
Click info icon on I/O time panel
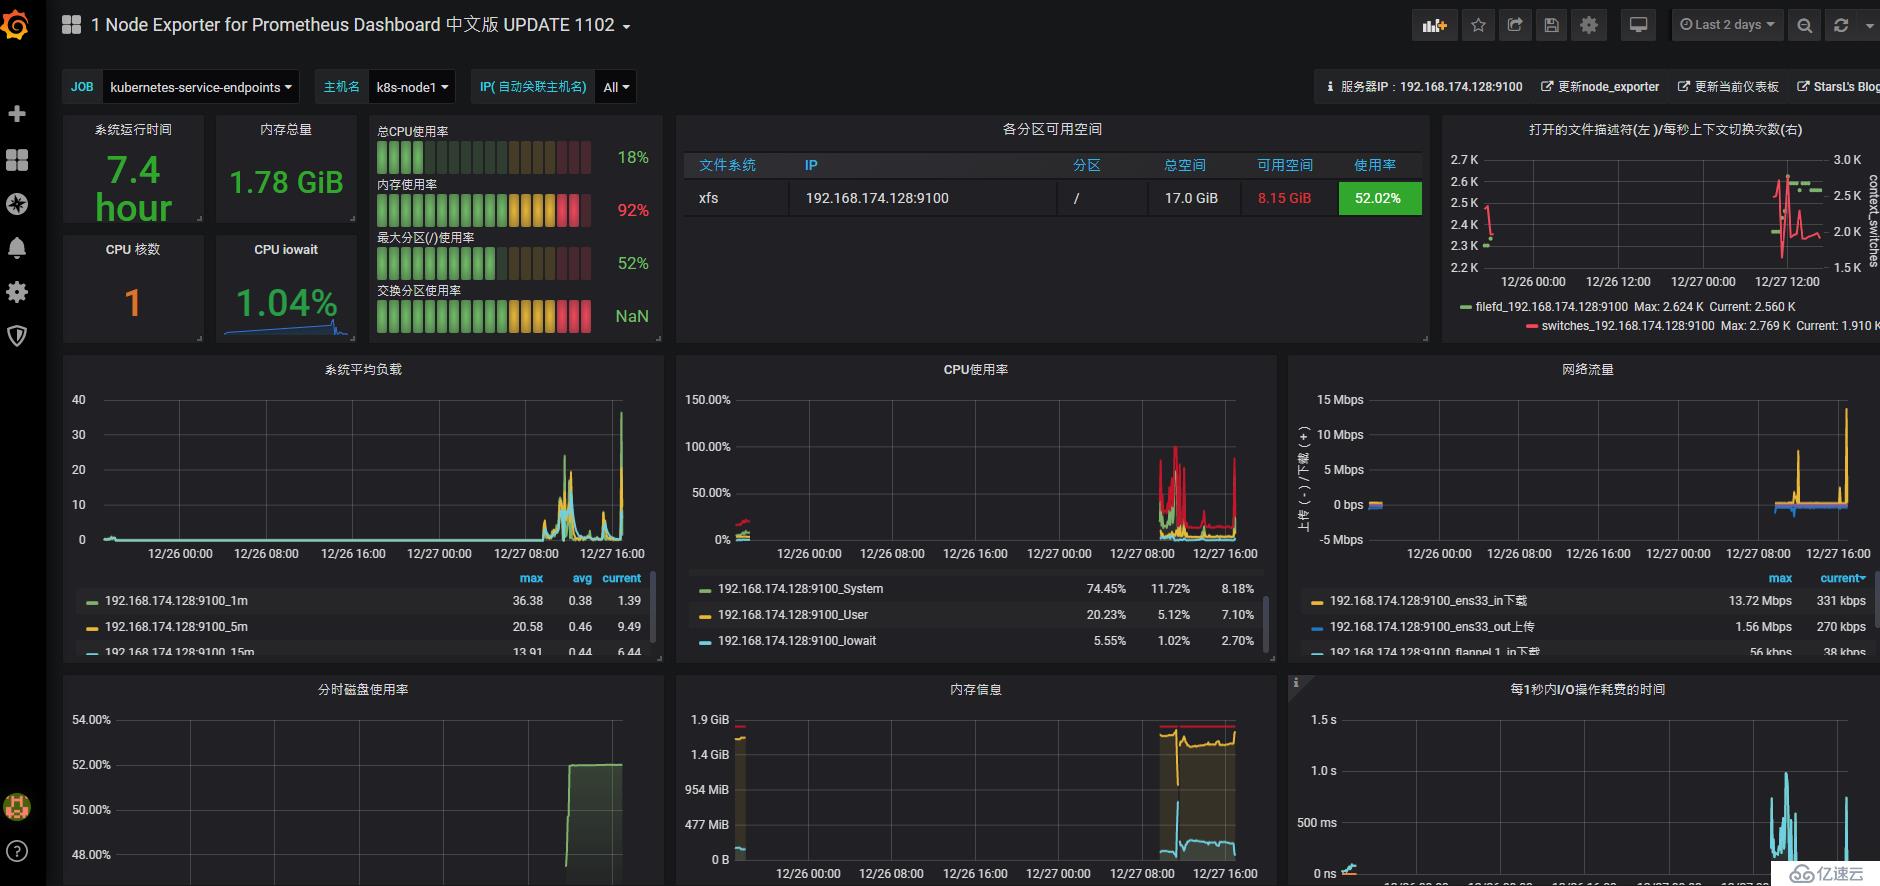click(x=1296, y=683)
